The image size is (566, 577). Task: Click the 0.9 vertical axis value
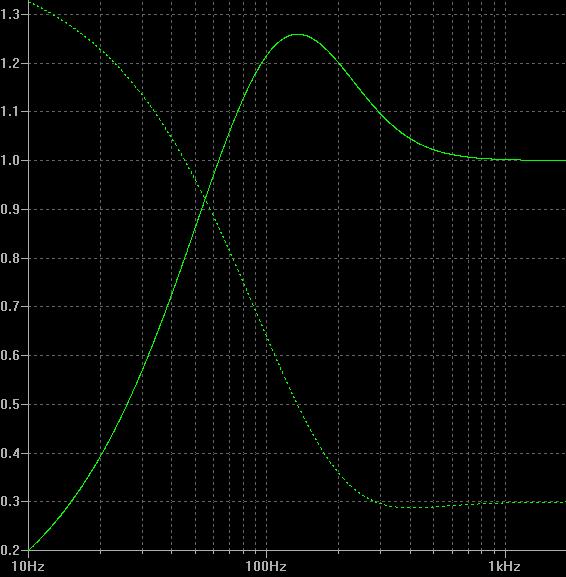click(x=10, y=209)
